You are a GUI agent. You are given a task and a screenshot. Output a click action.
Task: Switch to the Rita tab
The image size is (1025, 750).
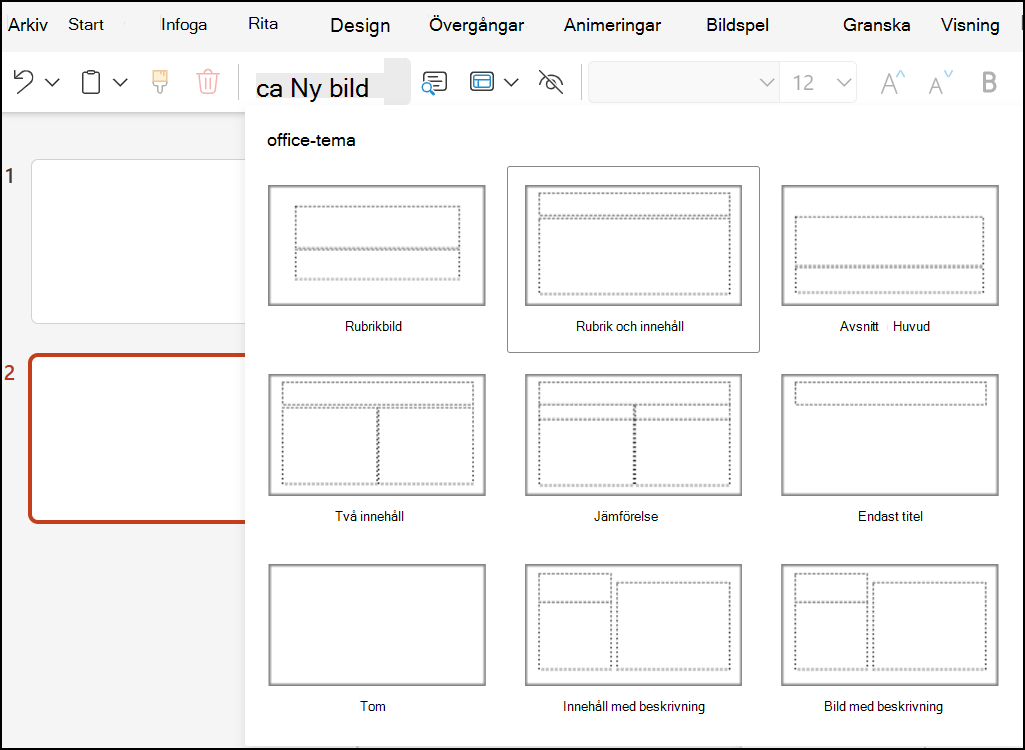point(263,24)
